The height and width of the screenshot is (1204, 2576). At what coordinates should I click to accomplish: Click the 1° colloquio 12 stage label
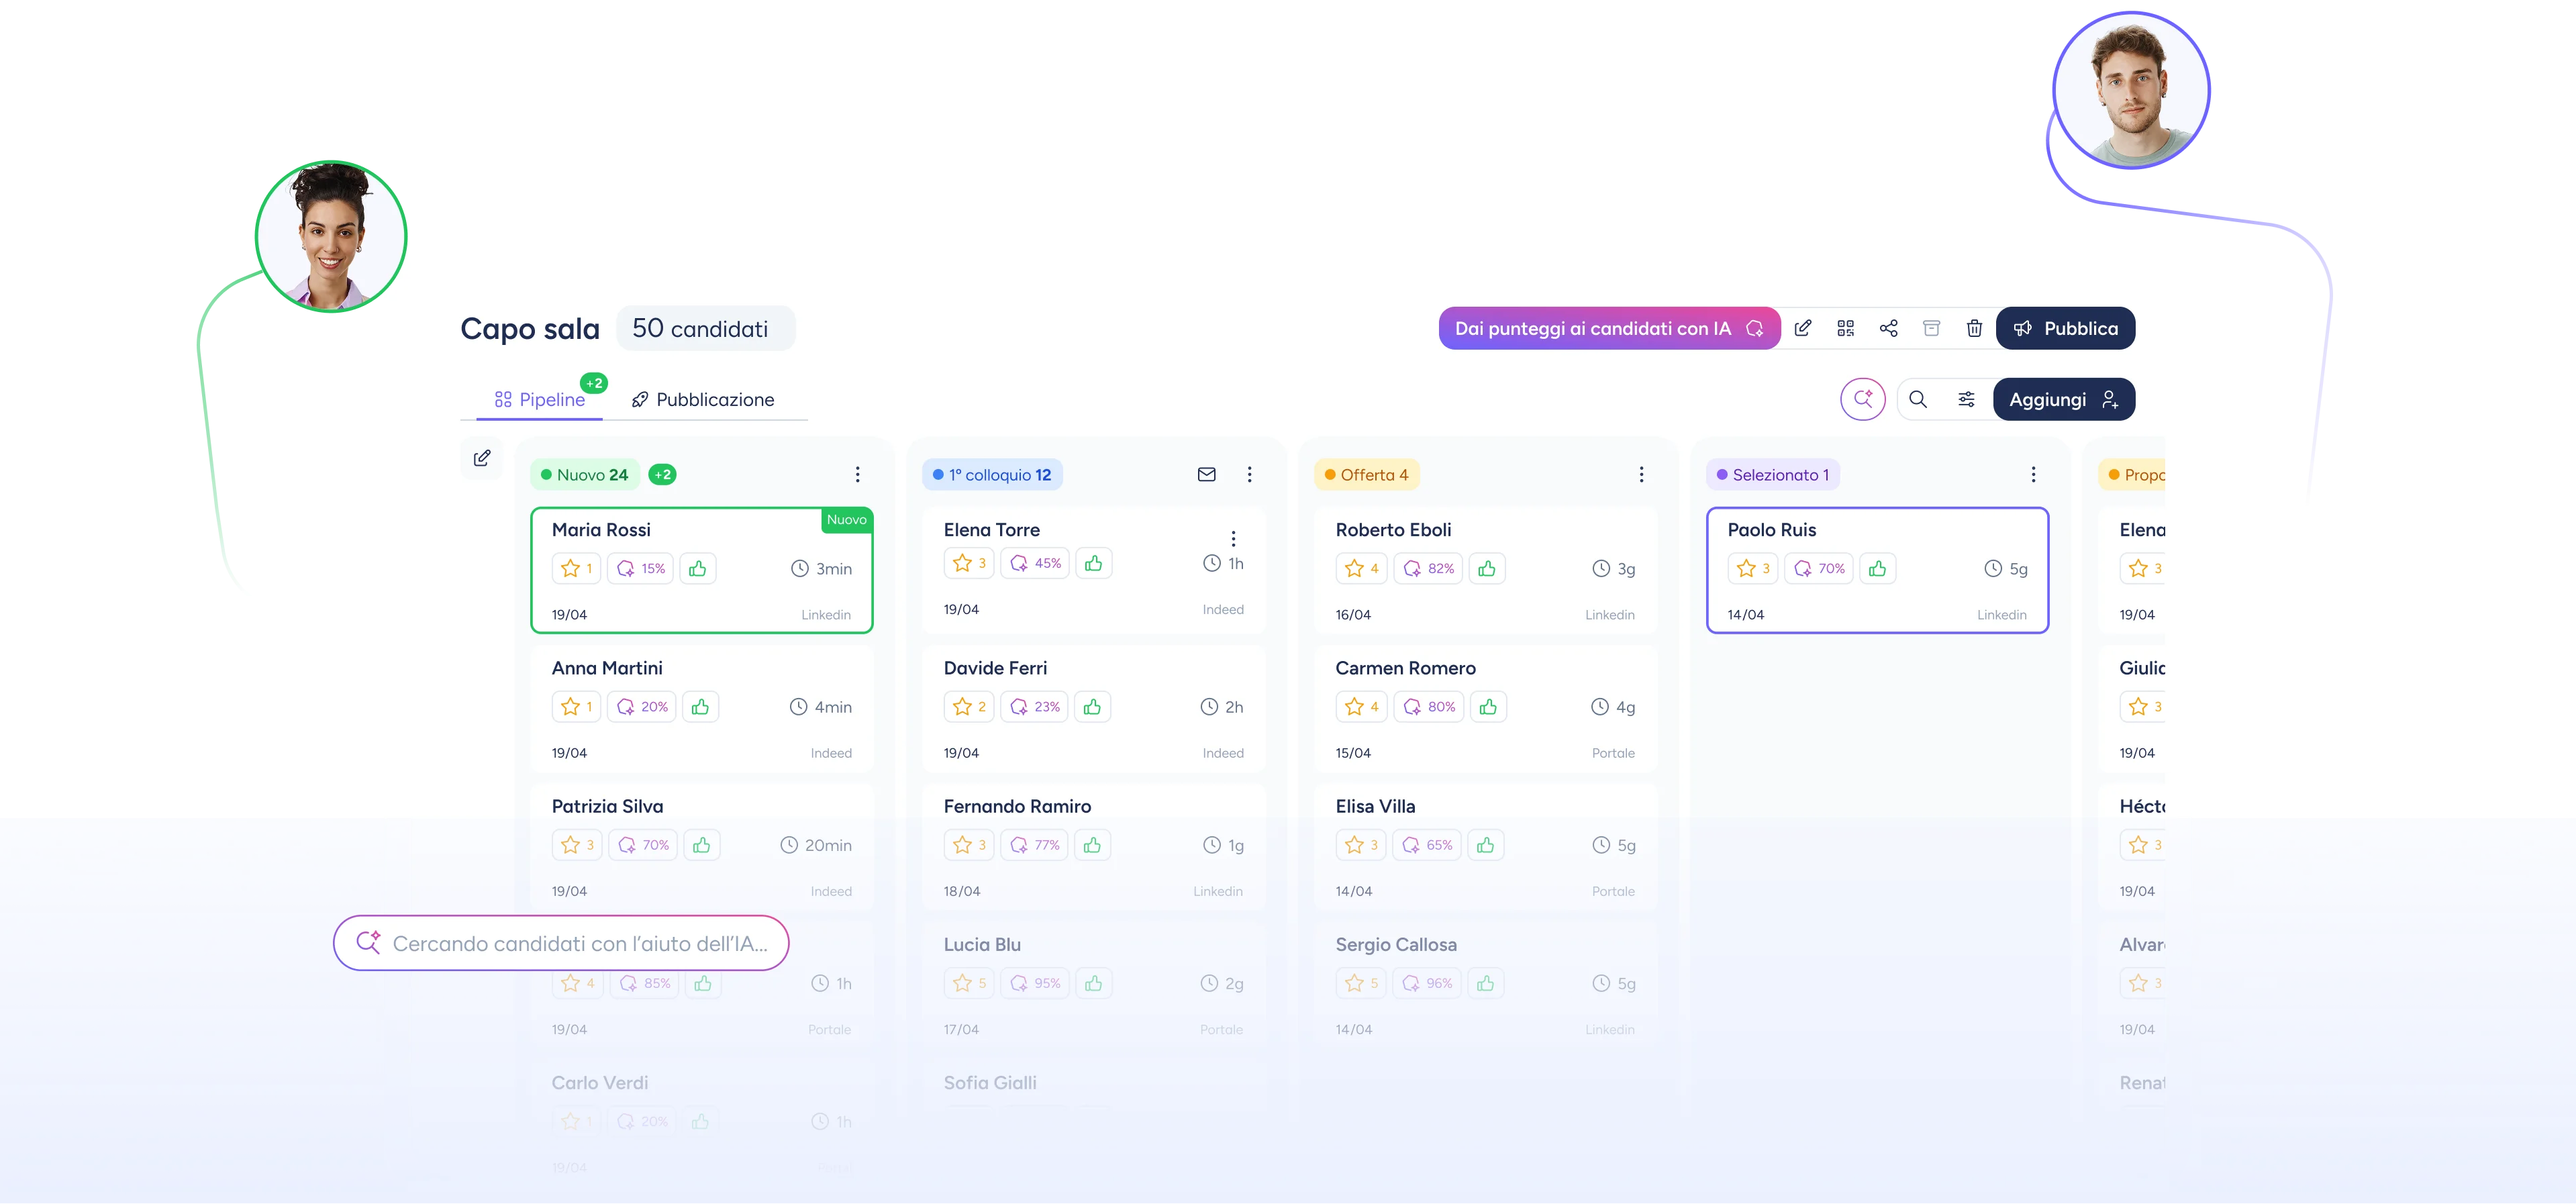pyautogui.click(x=992, y=474)
